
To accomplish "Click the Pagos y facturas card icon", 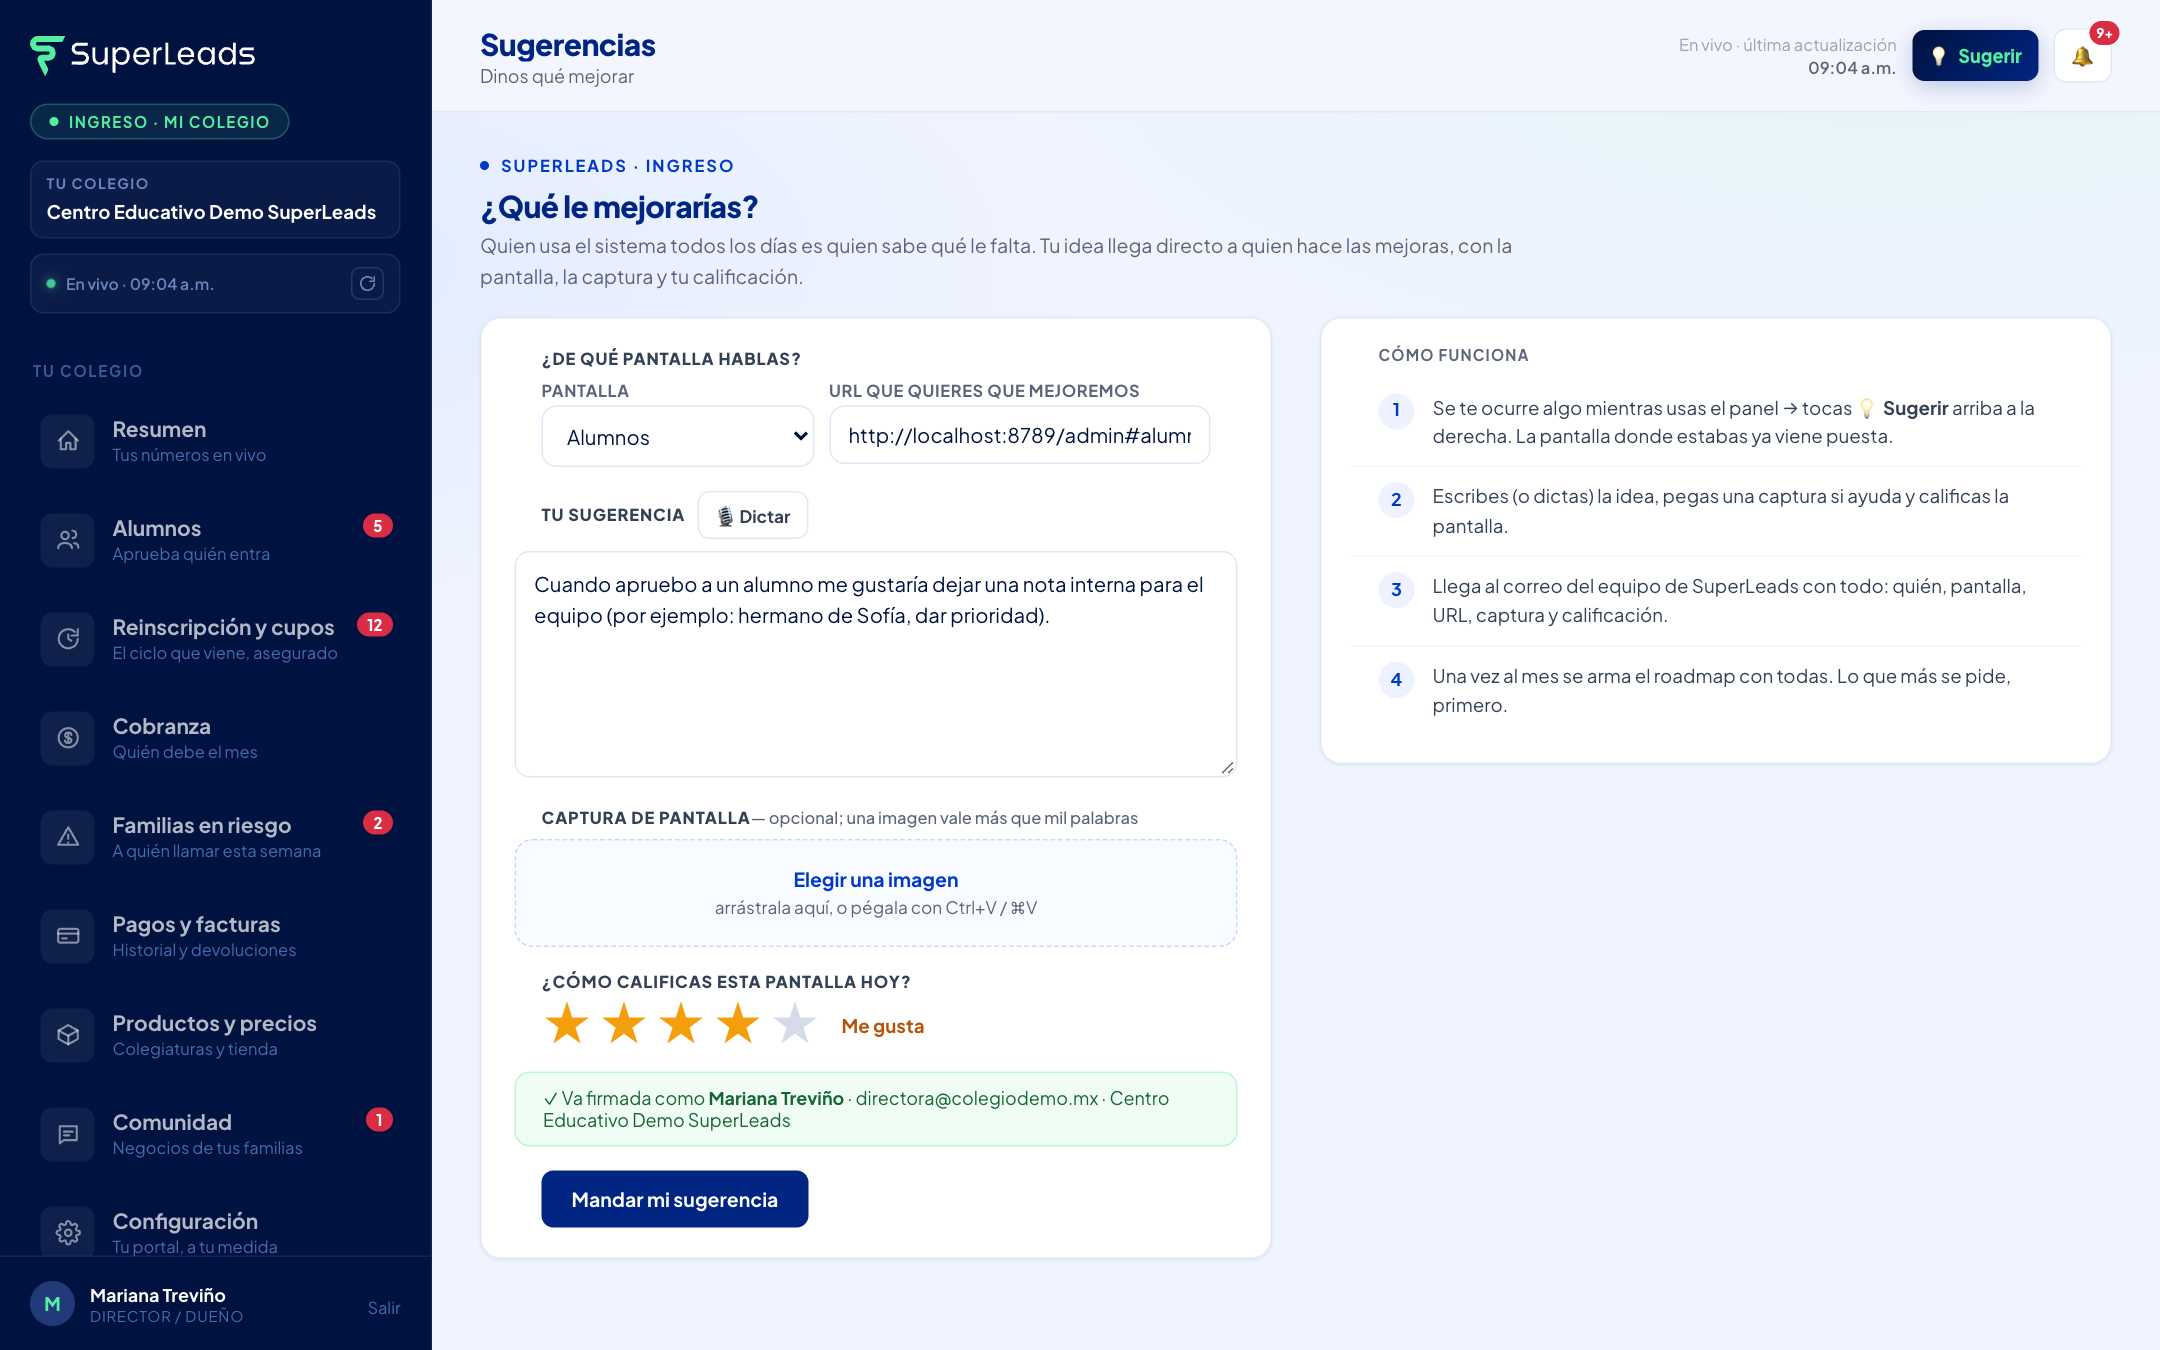I will [68, 936].
